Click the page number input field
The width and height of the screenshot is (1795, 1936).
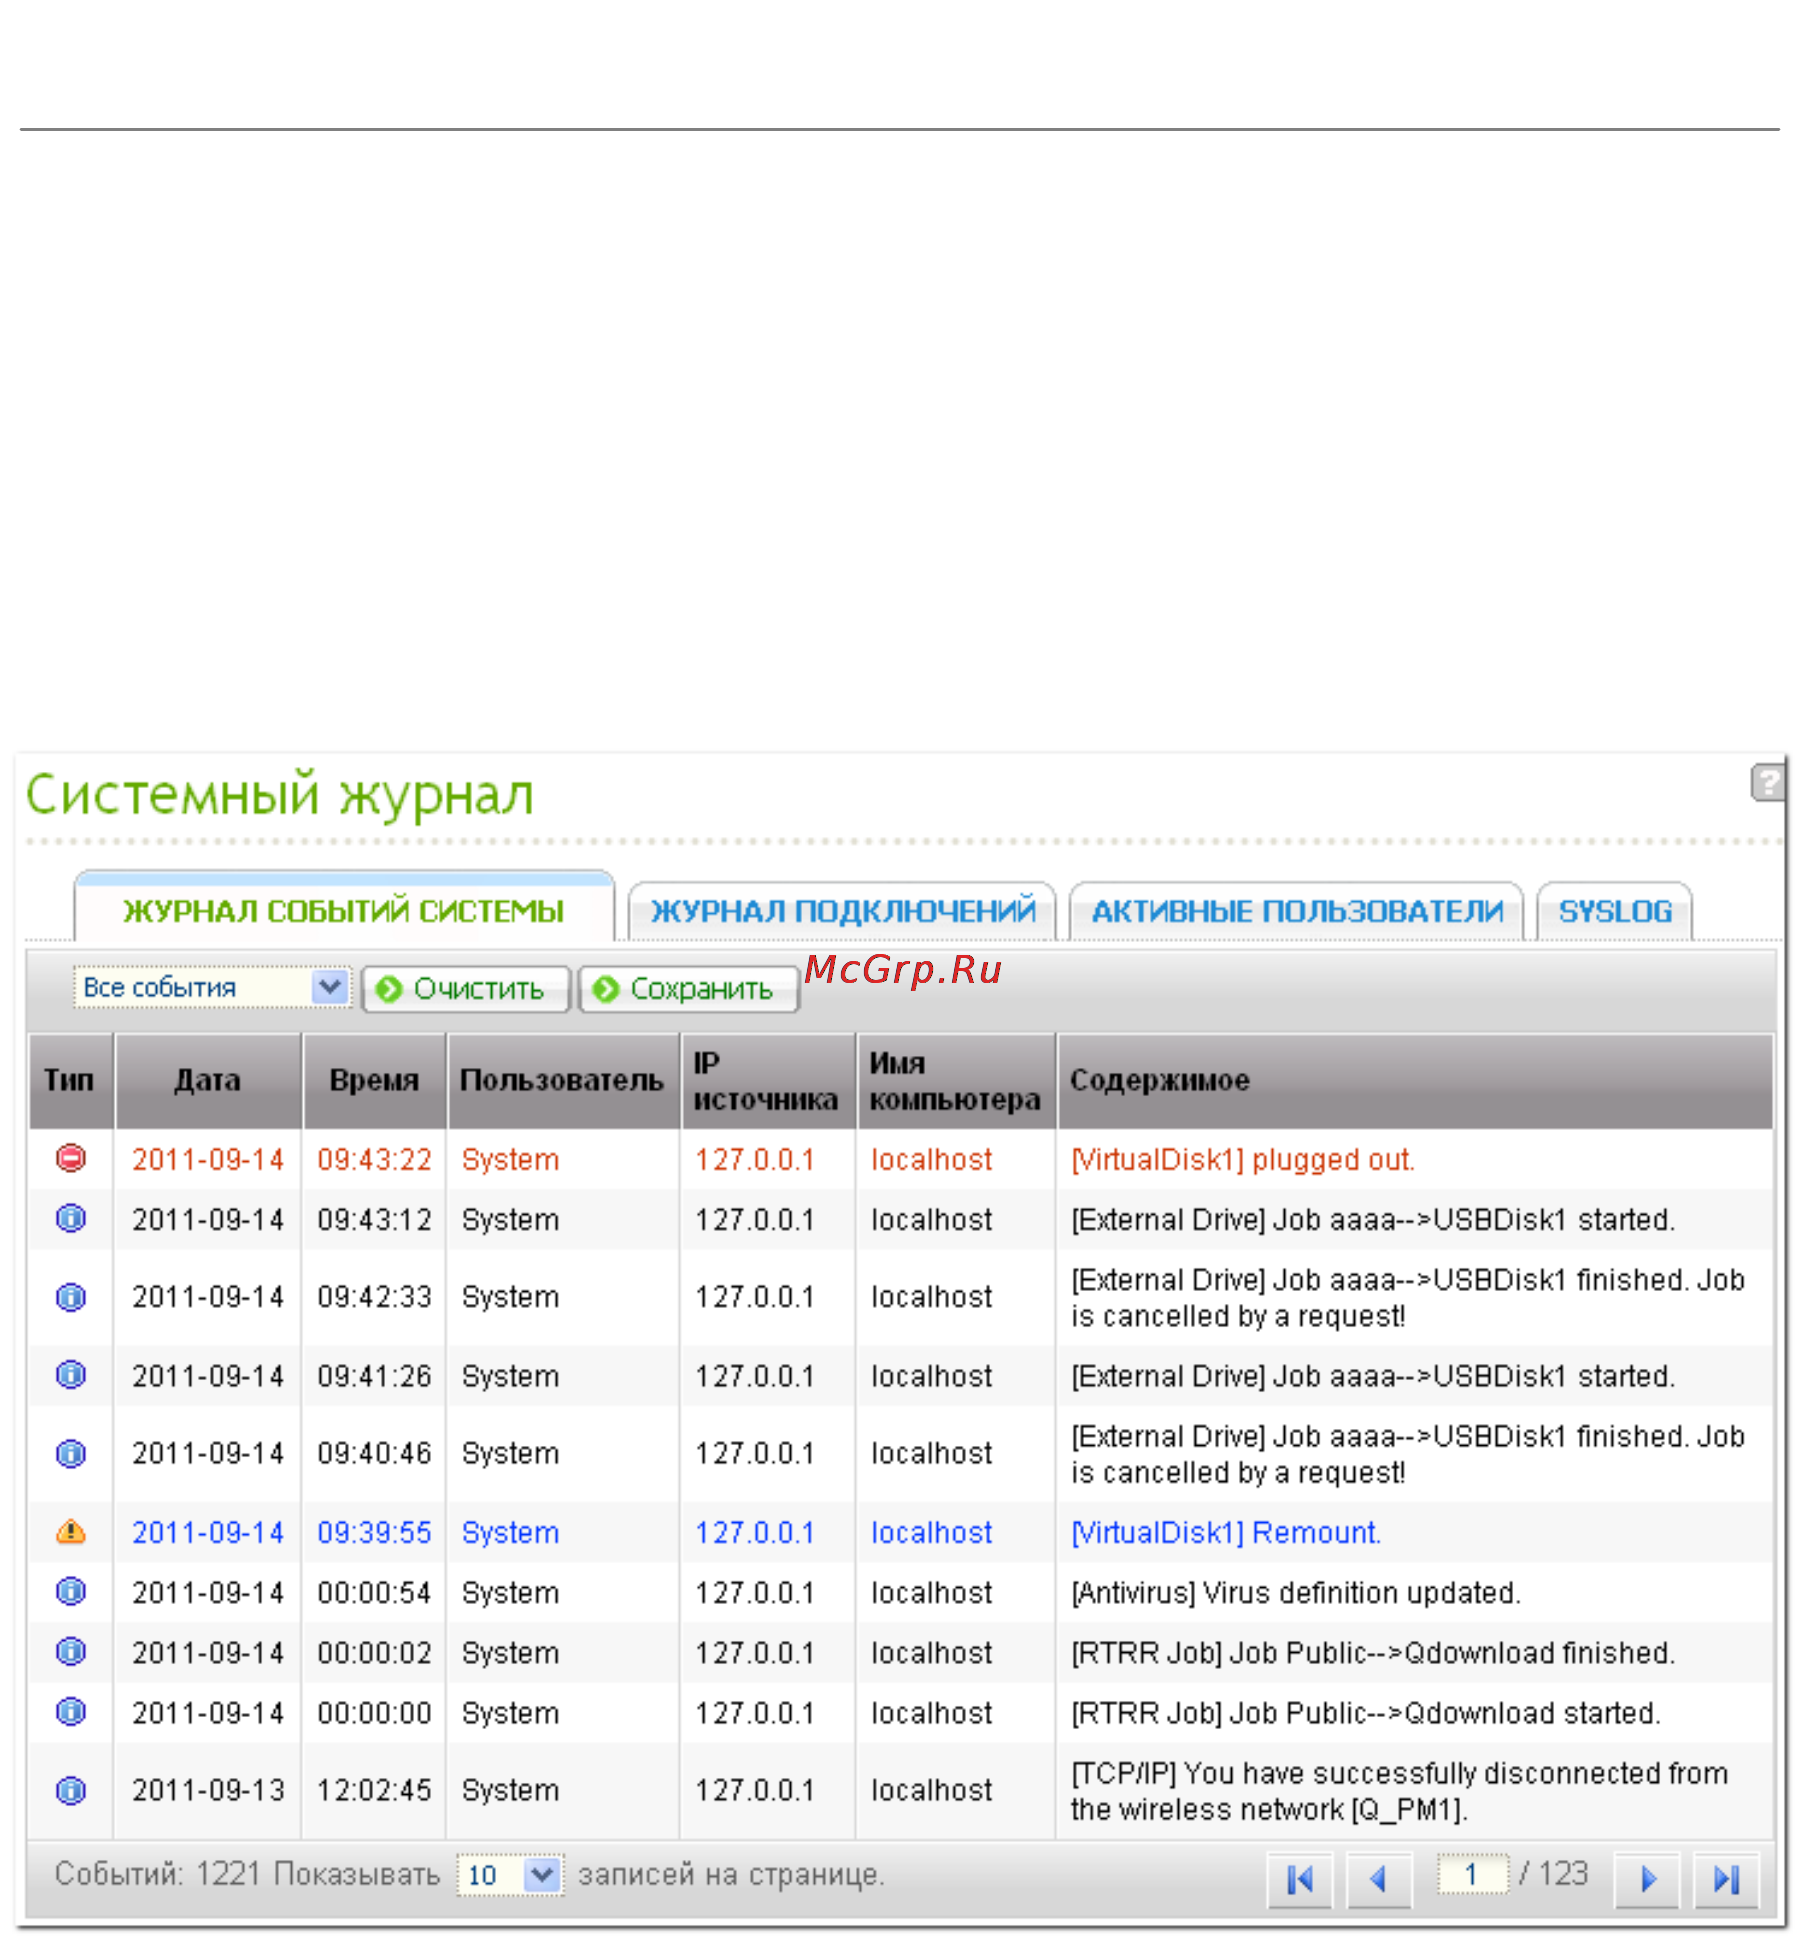[1472, 1874]
